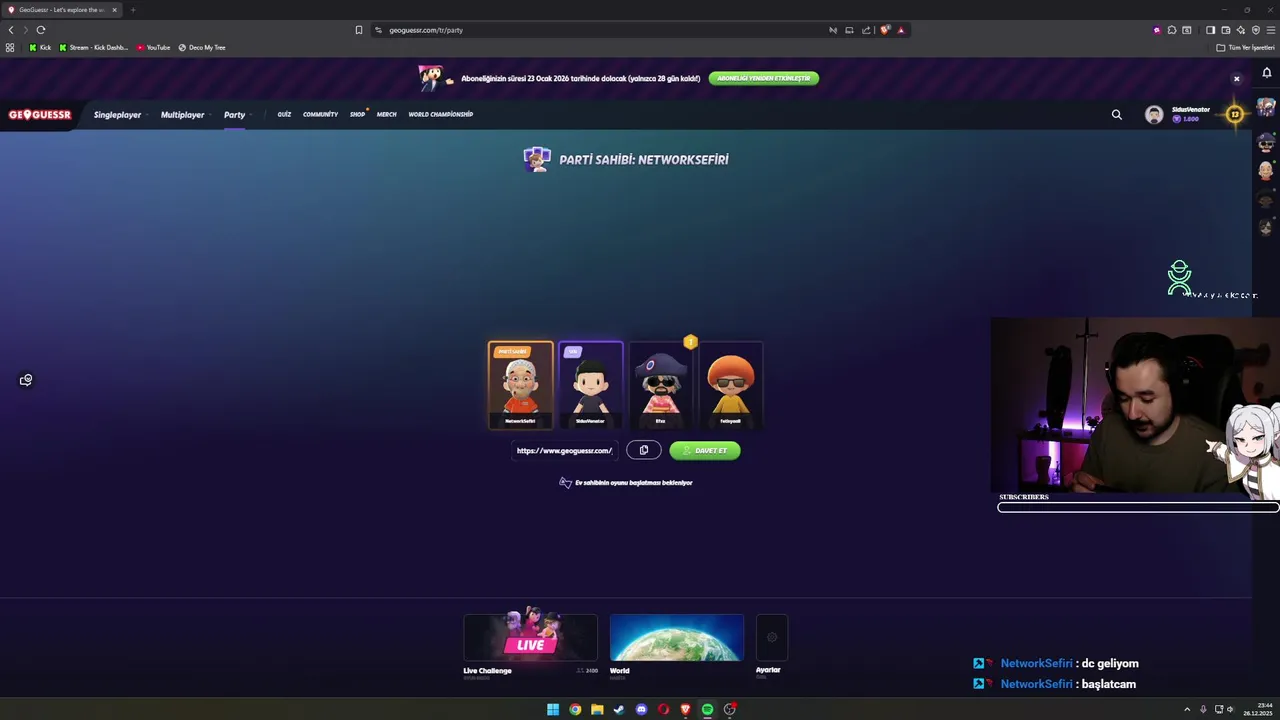The height and width of the screenshot is (720, 1280).
Task: Go to the Quiz page
Action: coord(284,114)
